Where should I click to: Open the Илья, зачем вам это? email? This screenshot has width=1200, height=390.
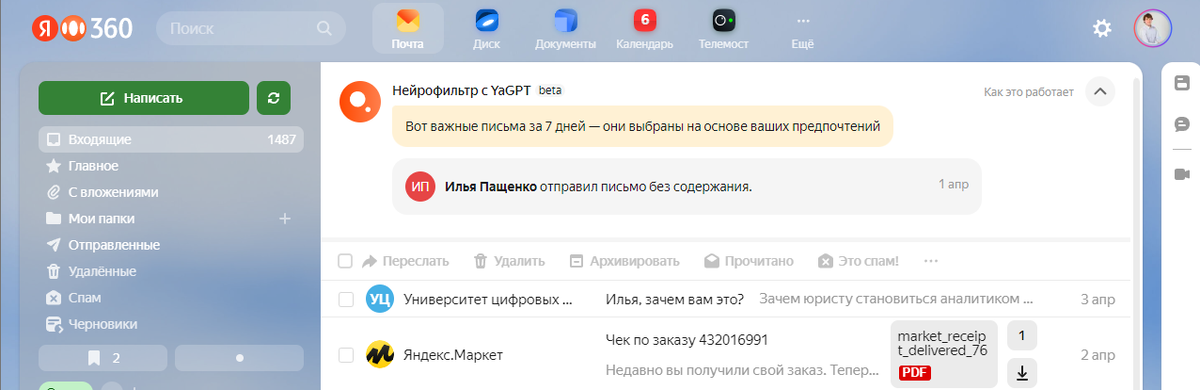click(675, 299)
